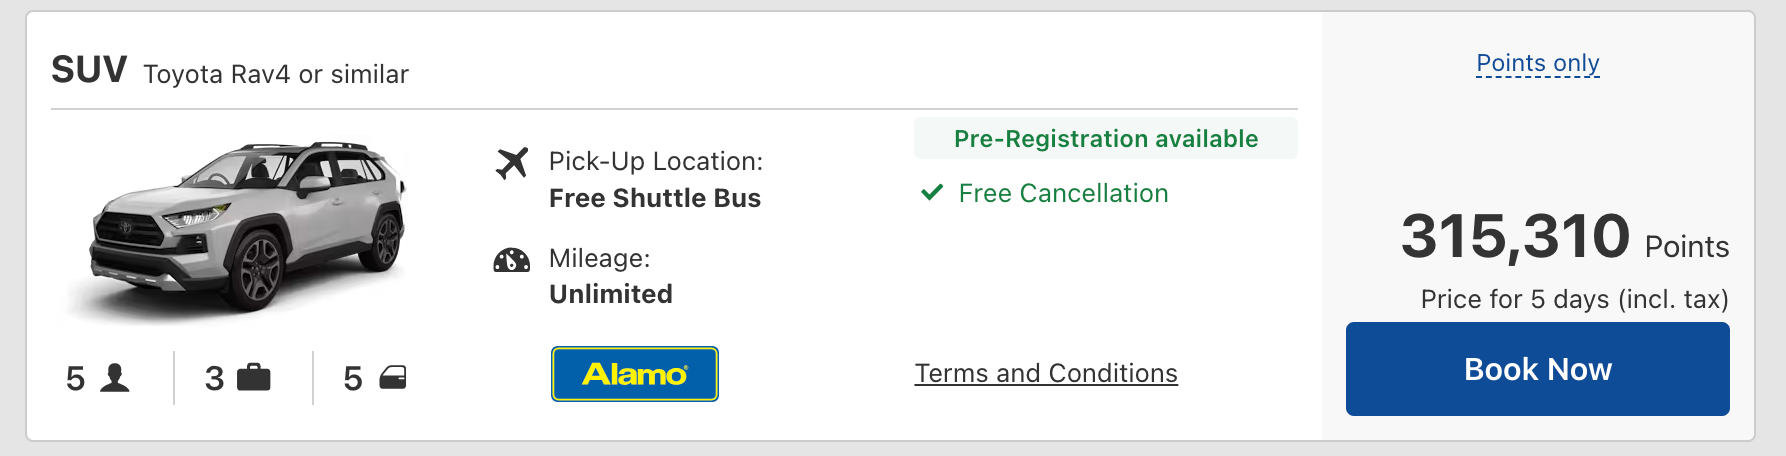Click the Alamo logo
Image resolution: width=1786 pixels, height=456 pixels.
coord(635,374)
